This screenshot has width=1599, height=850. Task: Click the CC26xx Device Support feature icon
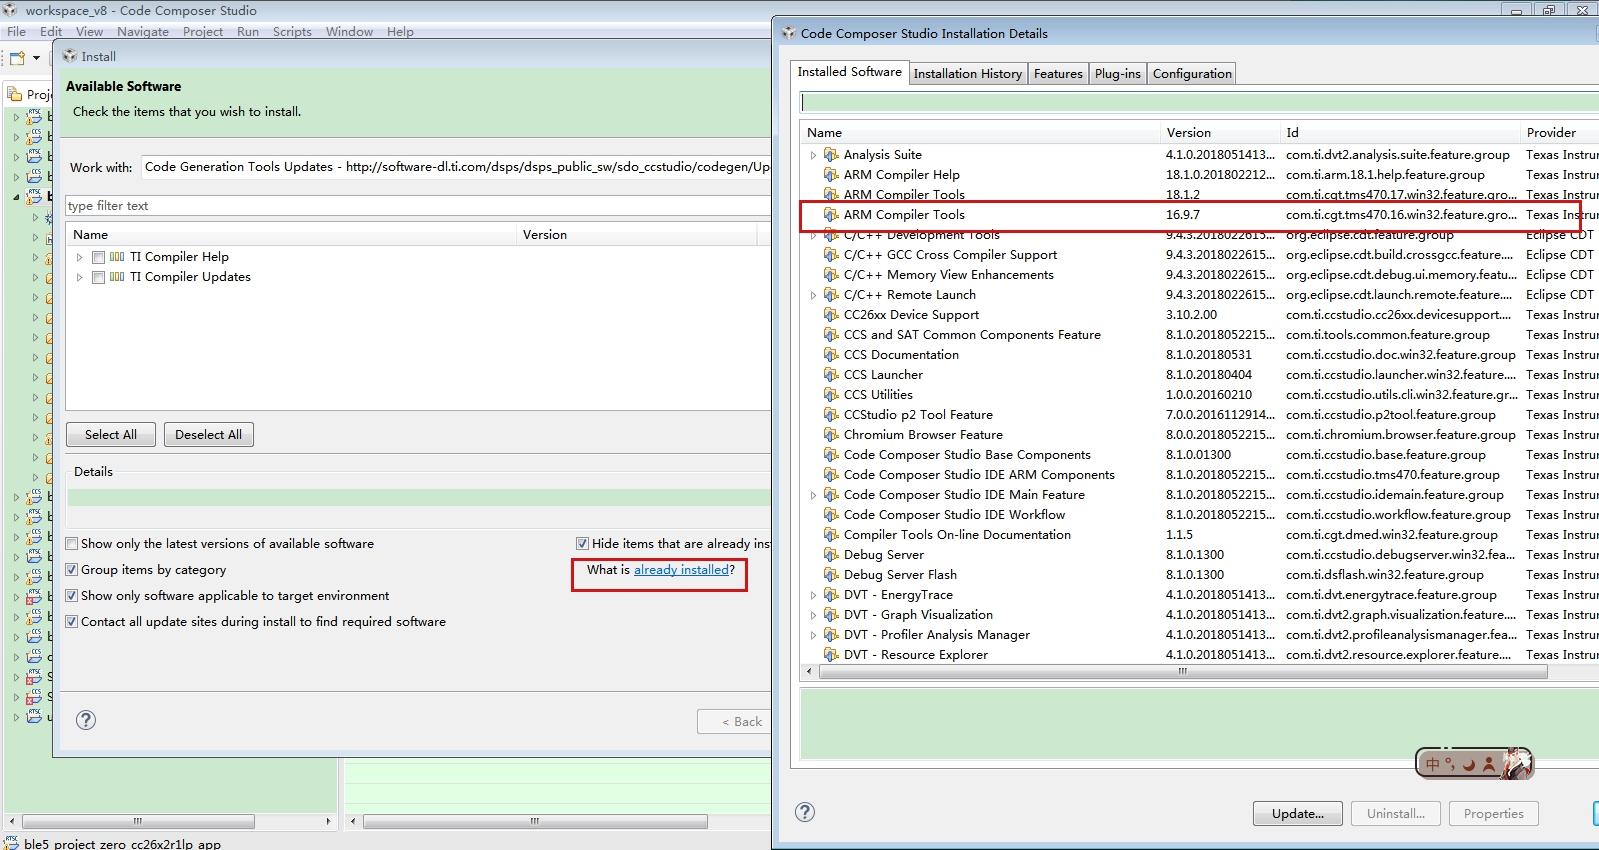(x=831, y=315)
